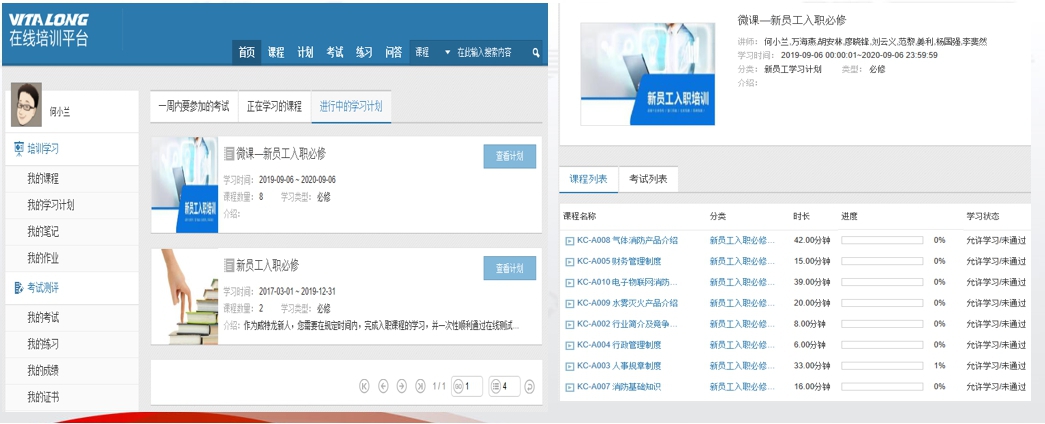Click document icon beside 微课—新员工入职必修
Viewport: 1045px width, 424px height.
228,154
